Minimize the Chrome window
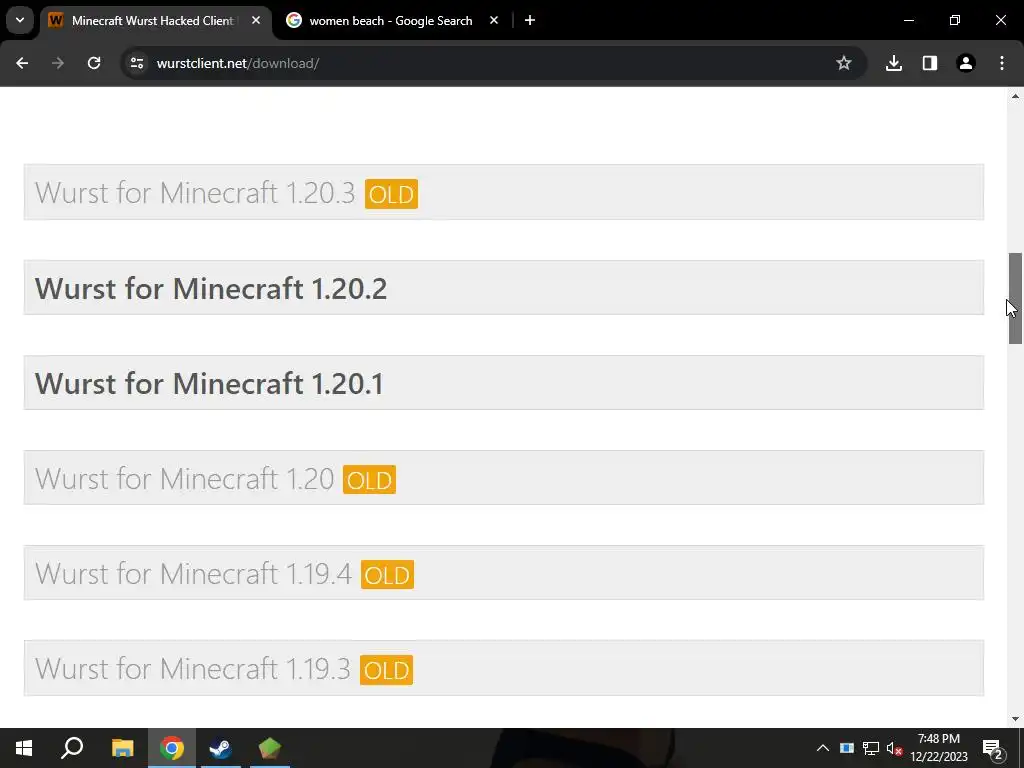The width and height of the screenshot is (1024, 768). point(908,21)
